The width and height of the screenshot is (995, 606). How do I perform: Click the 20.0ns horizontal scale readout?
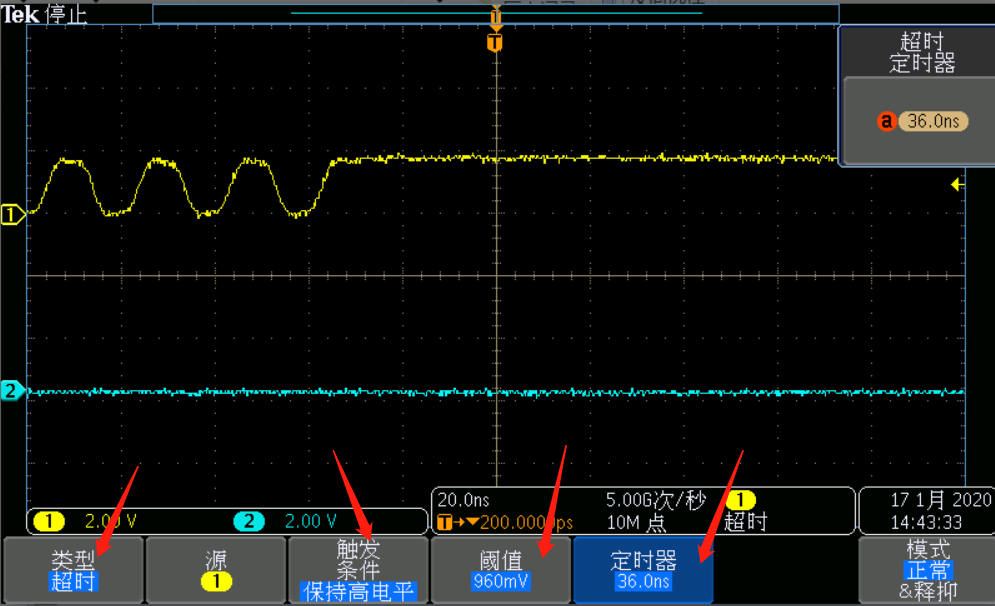[x=463, y=500]
